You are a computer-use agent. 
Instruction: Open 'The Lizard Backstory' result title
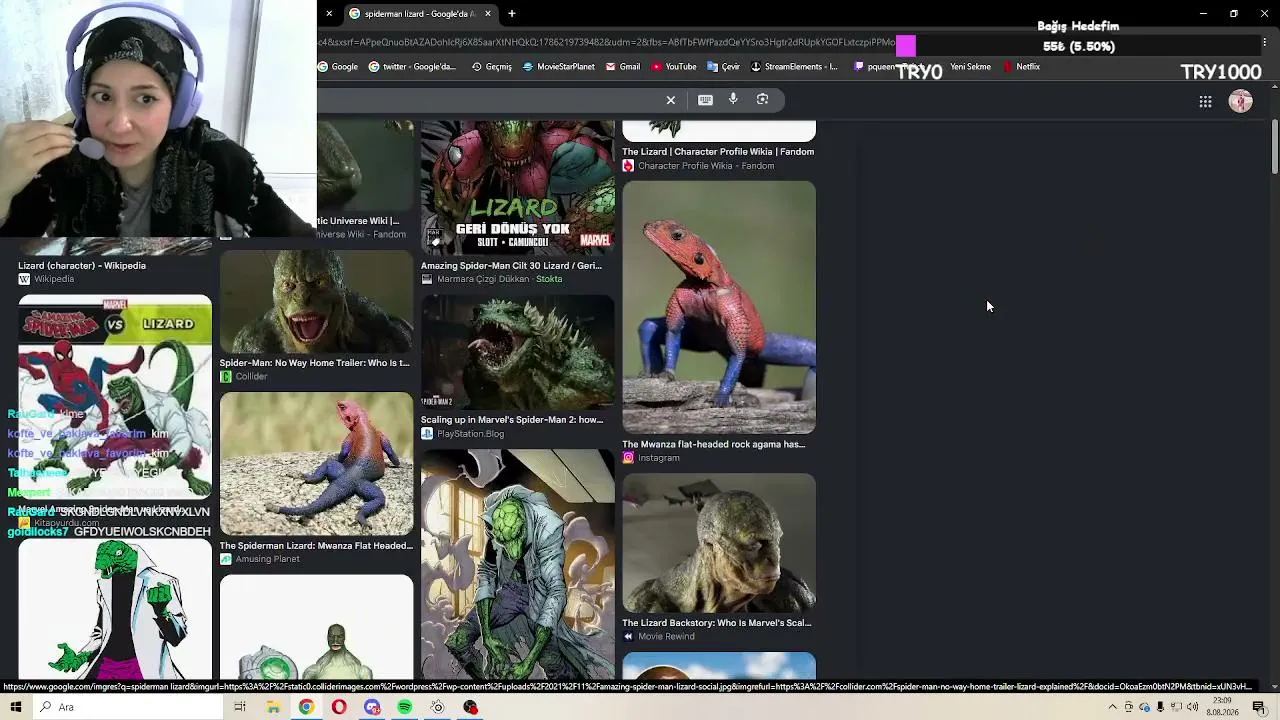(717, 623)
